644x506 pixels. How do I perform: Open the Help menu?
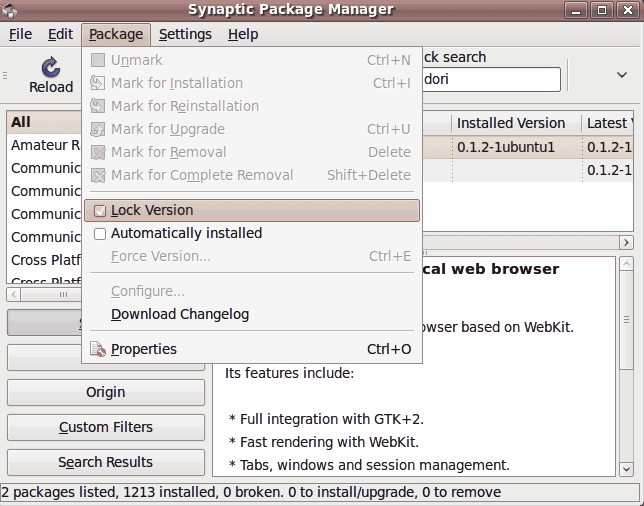click(x=243, y=34)
